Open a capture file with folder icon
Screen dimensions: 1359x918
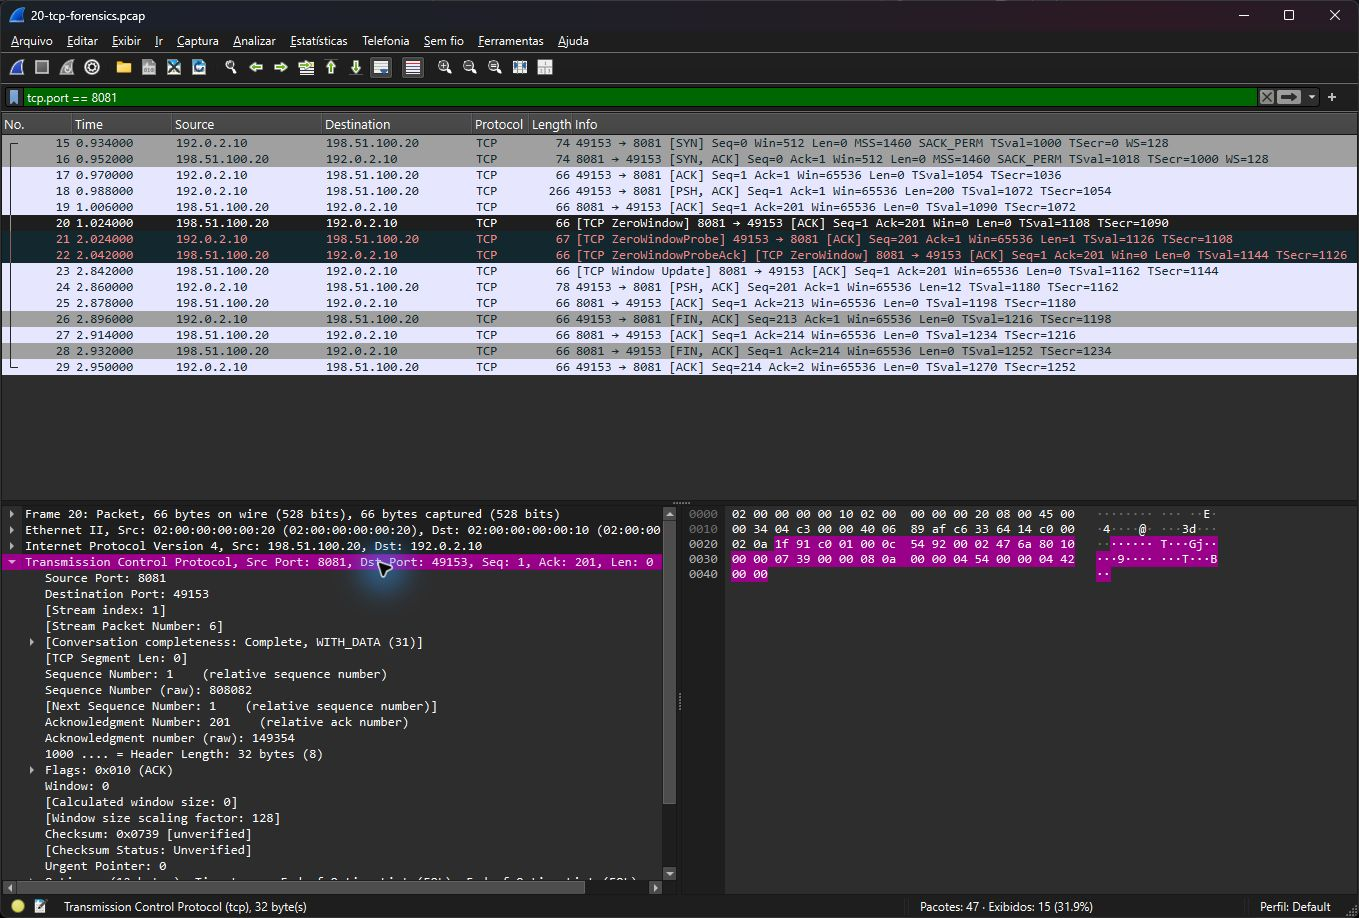[124, 67]
